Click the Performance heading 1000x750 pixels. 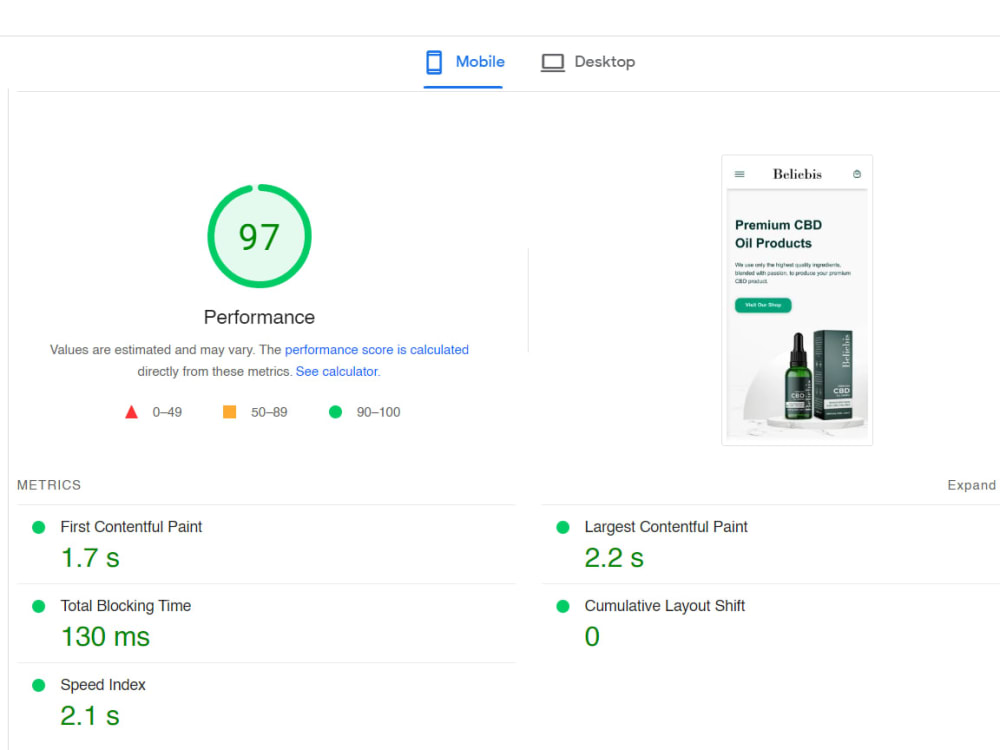259,317
